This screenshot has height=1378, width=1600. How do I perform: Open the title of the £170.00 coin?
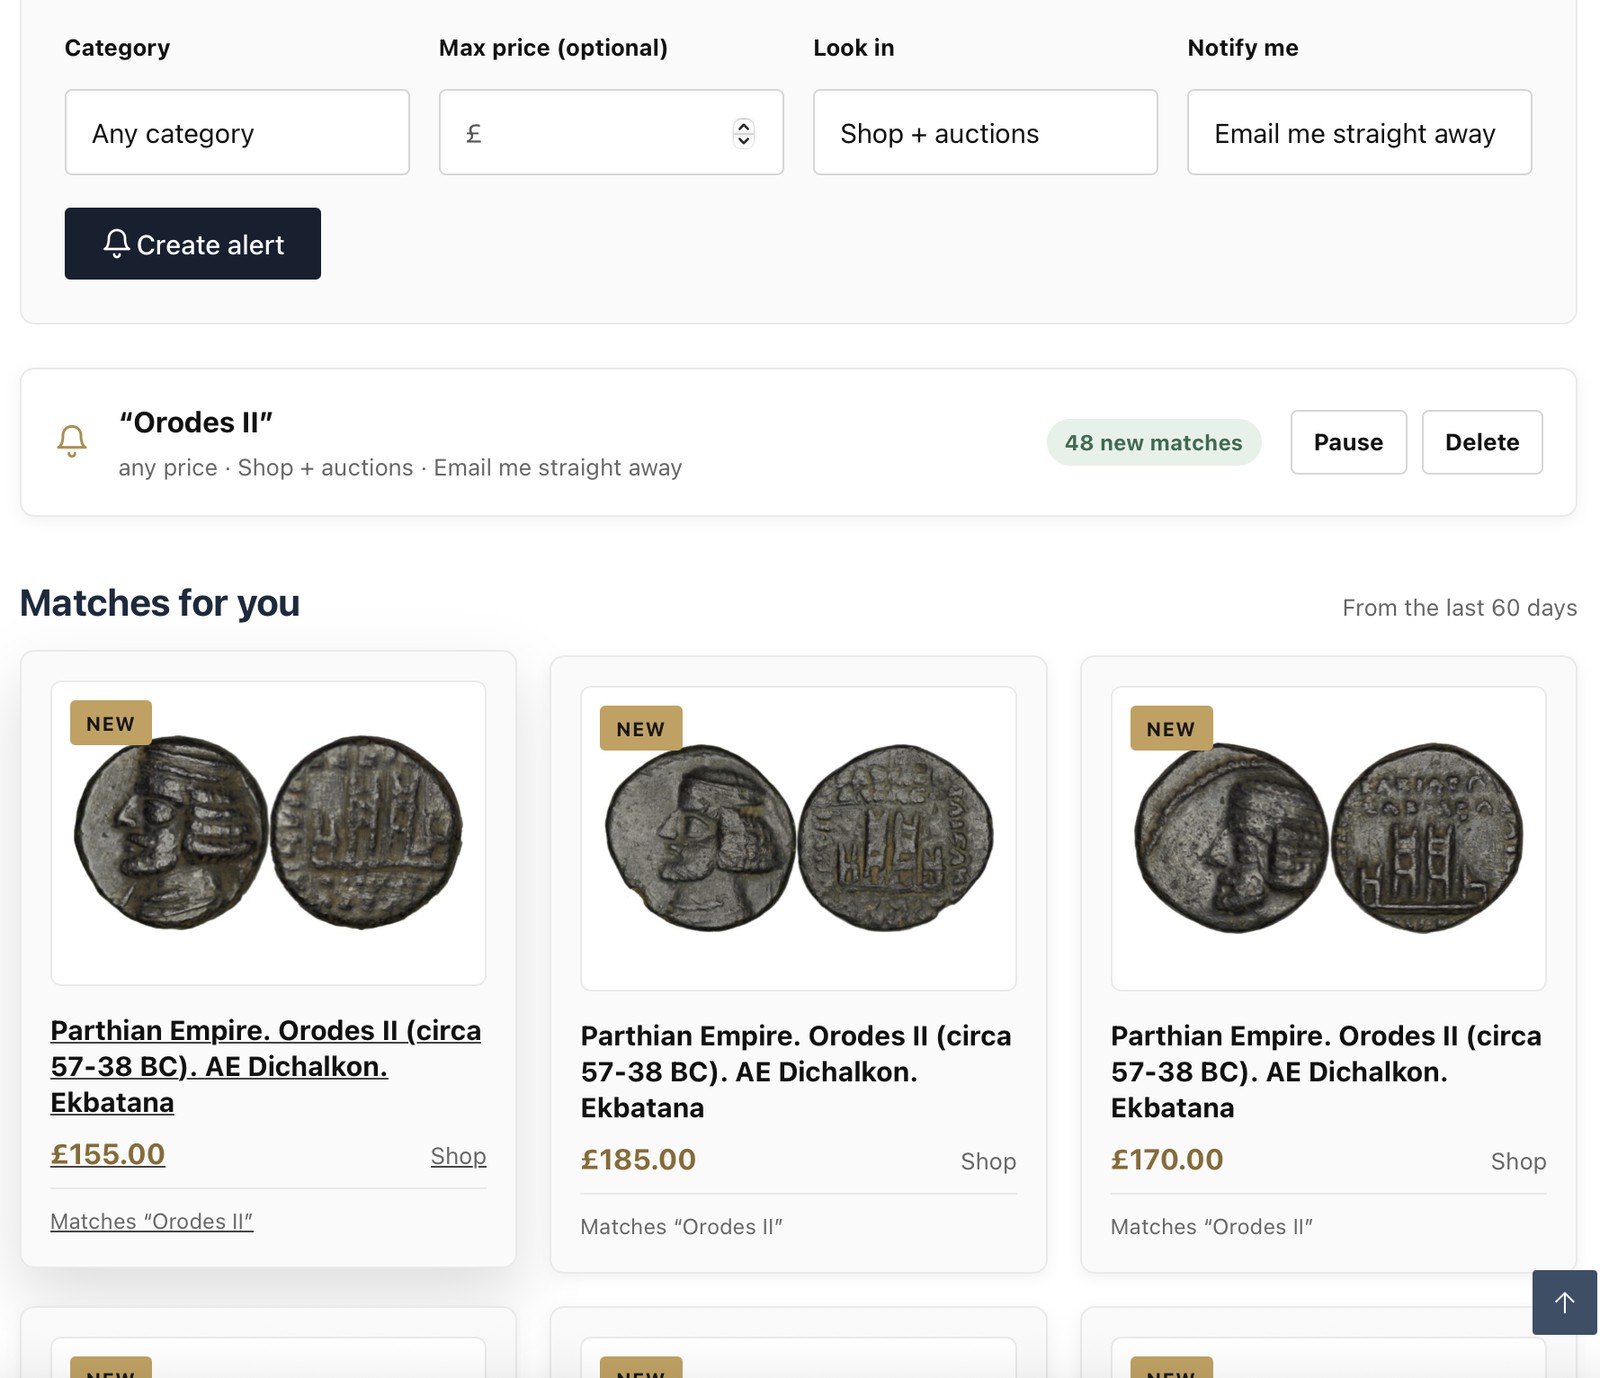tap(1326, 1071)
